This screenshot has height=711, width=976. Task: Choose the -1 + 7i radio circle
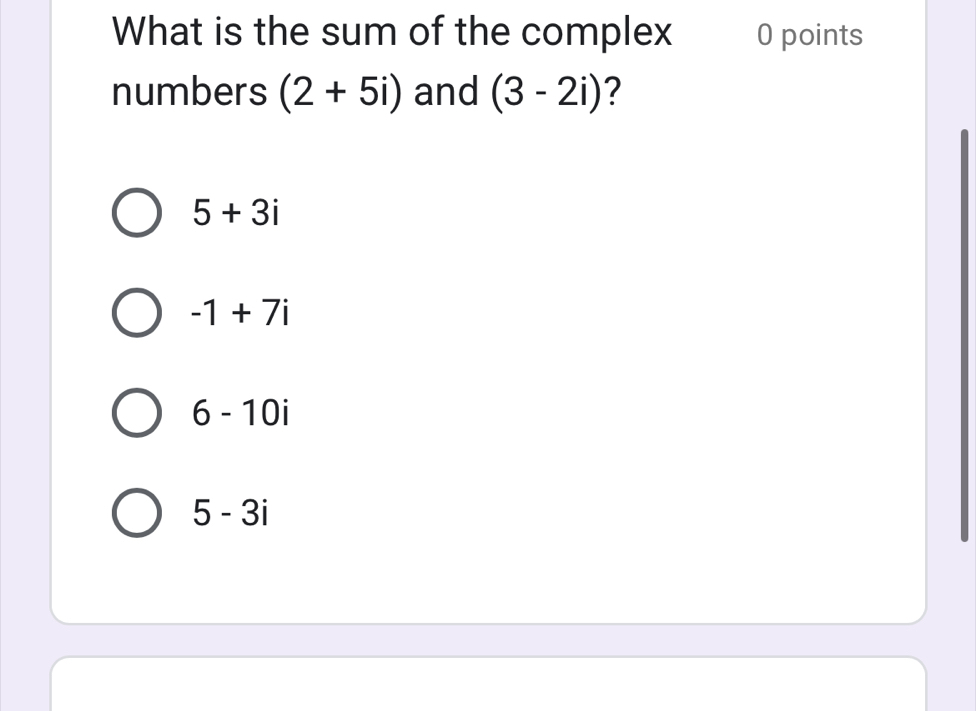[x=135, y=314]
